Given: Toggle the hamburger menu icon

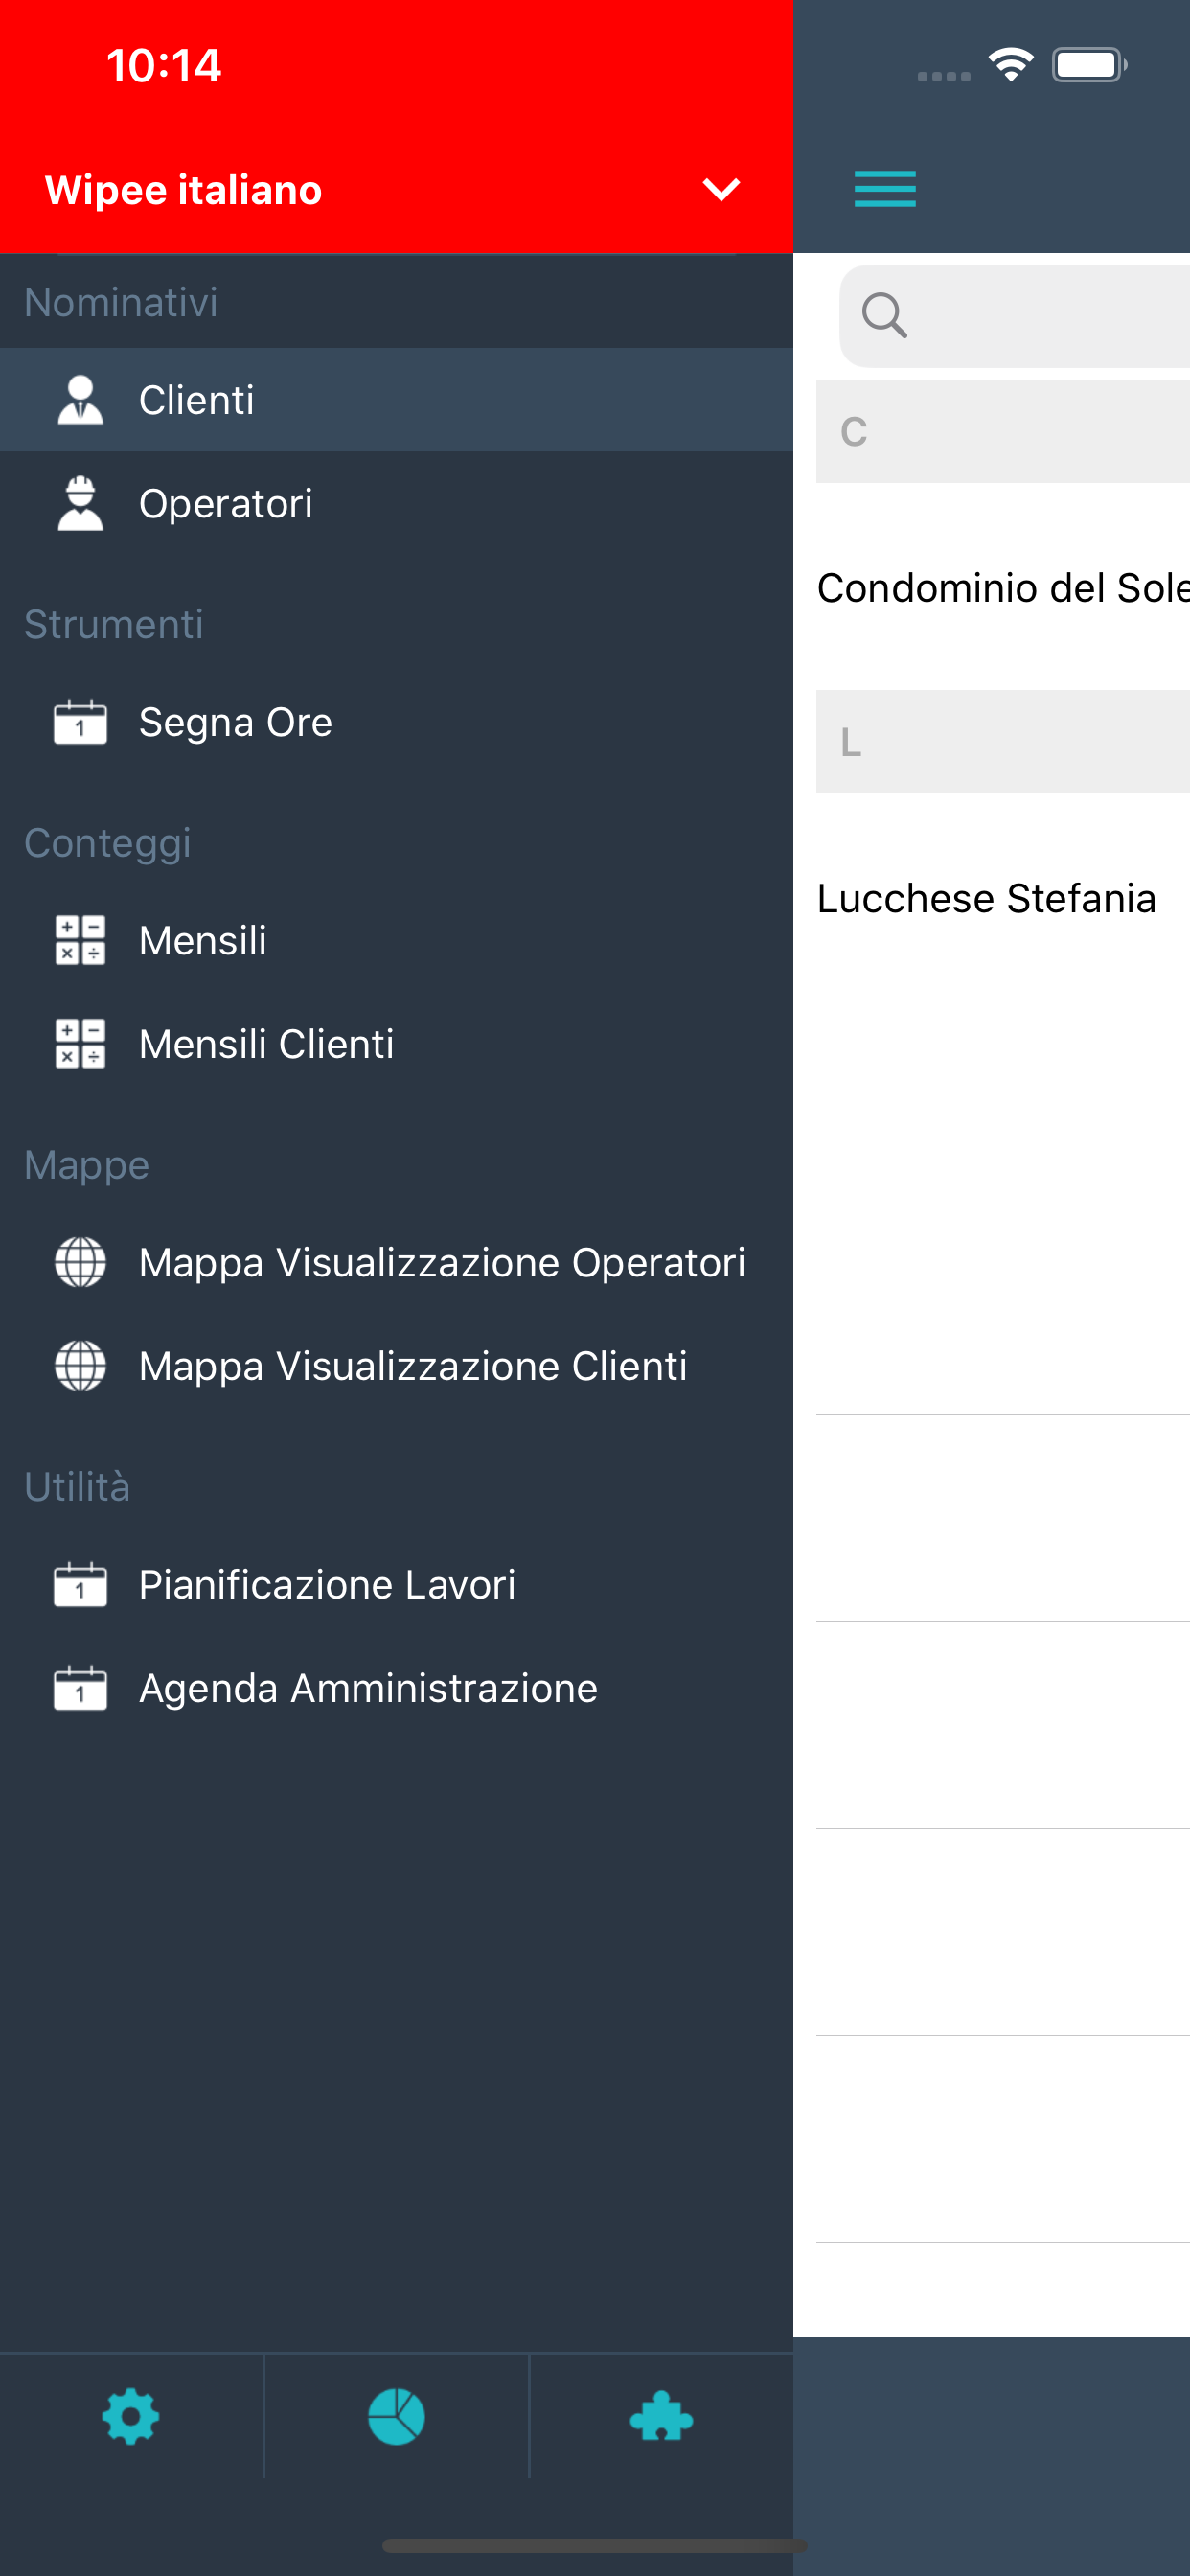Looking at the screenshot, I should pos(884,189).
